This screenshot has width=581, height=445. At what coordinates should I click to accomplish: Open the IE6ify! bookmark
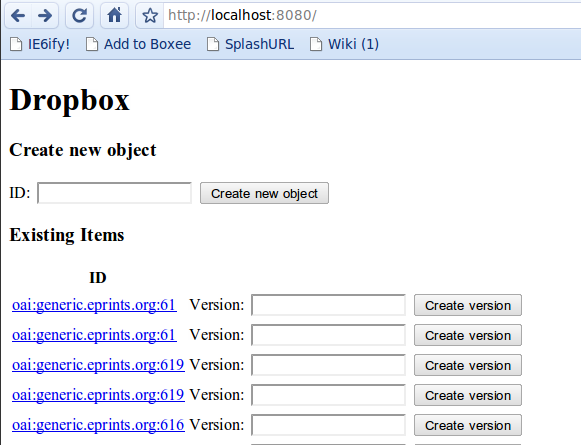[x=40, y=44]
